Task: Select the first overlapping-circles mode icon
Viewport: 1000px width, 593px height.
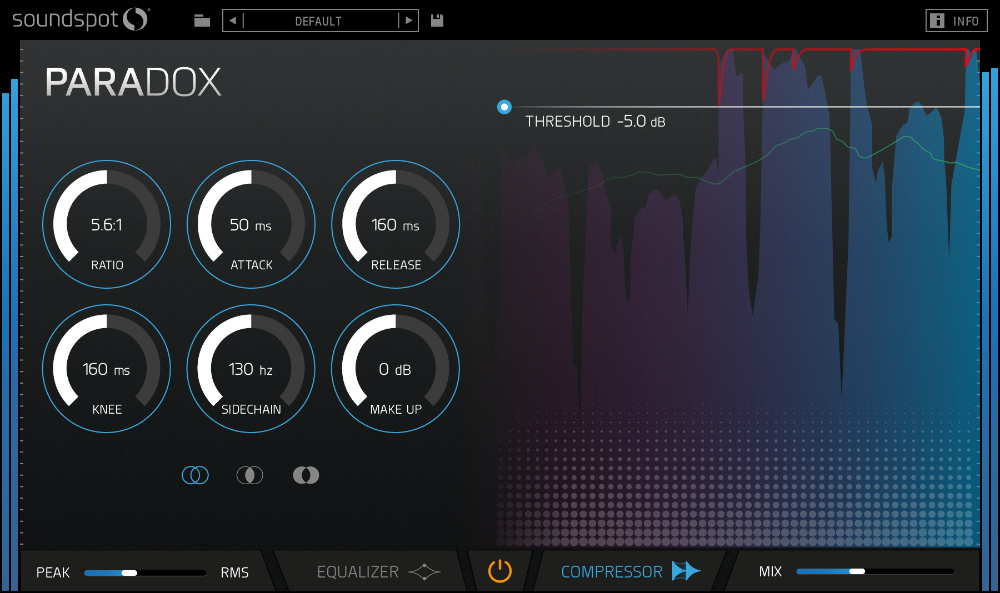Action: click(x=195, y=475)
